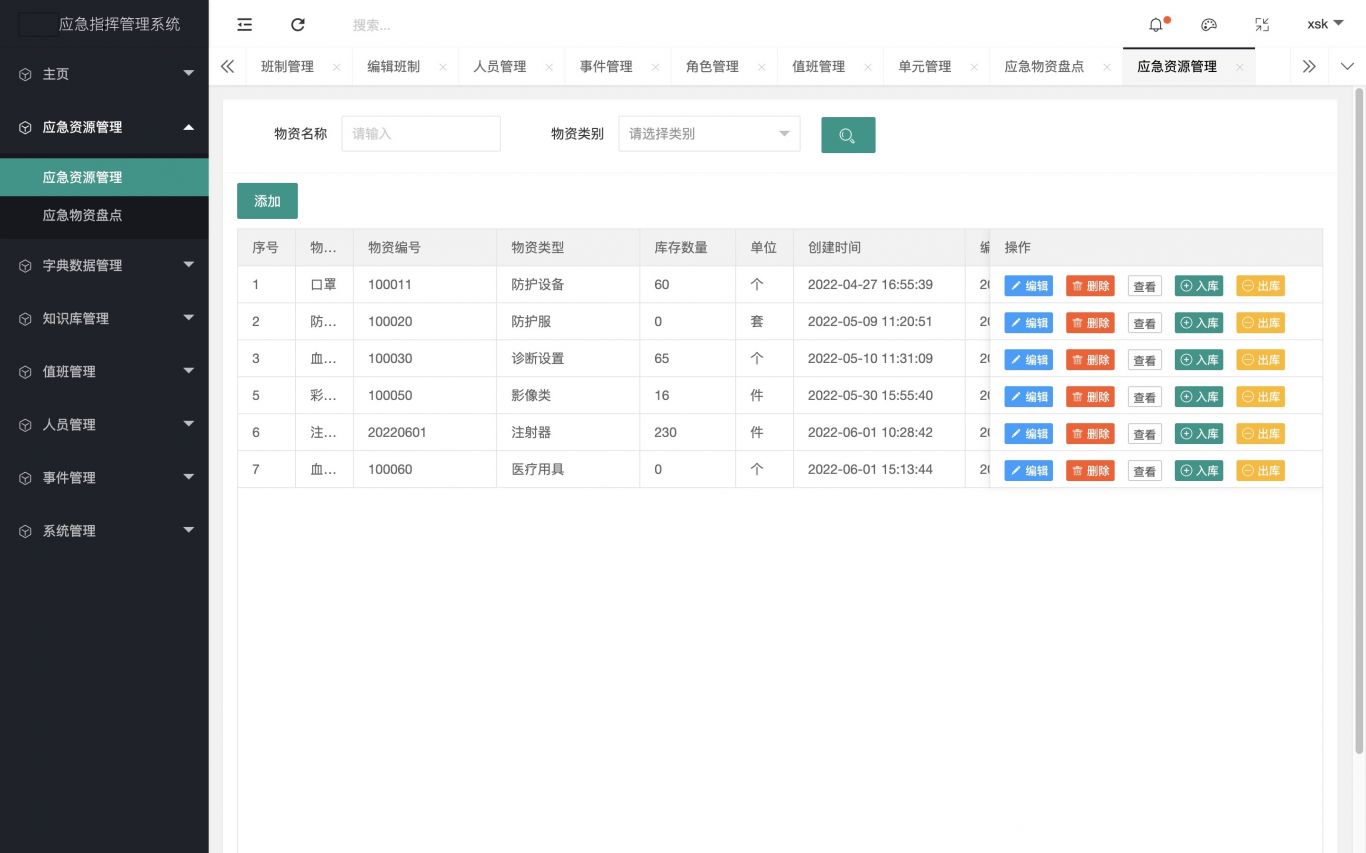Click the refresh icon in top bar

(297, 25)
